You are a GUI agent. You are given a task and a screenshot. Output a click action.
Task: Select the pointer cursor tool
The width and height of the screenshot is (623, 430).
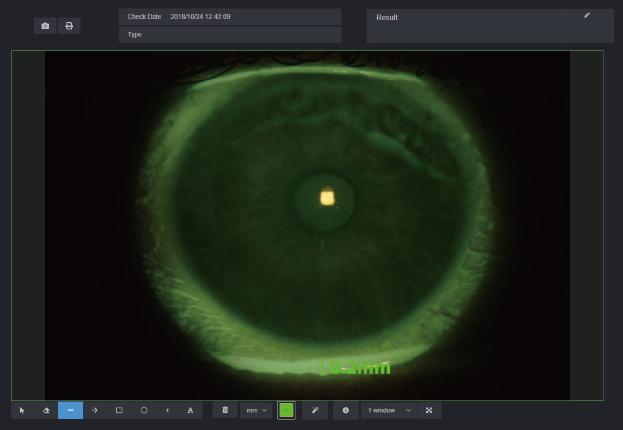(x=22, y=410)
